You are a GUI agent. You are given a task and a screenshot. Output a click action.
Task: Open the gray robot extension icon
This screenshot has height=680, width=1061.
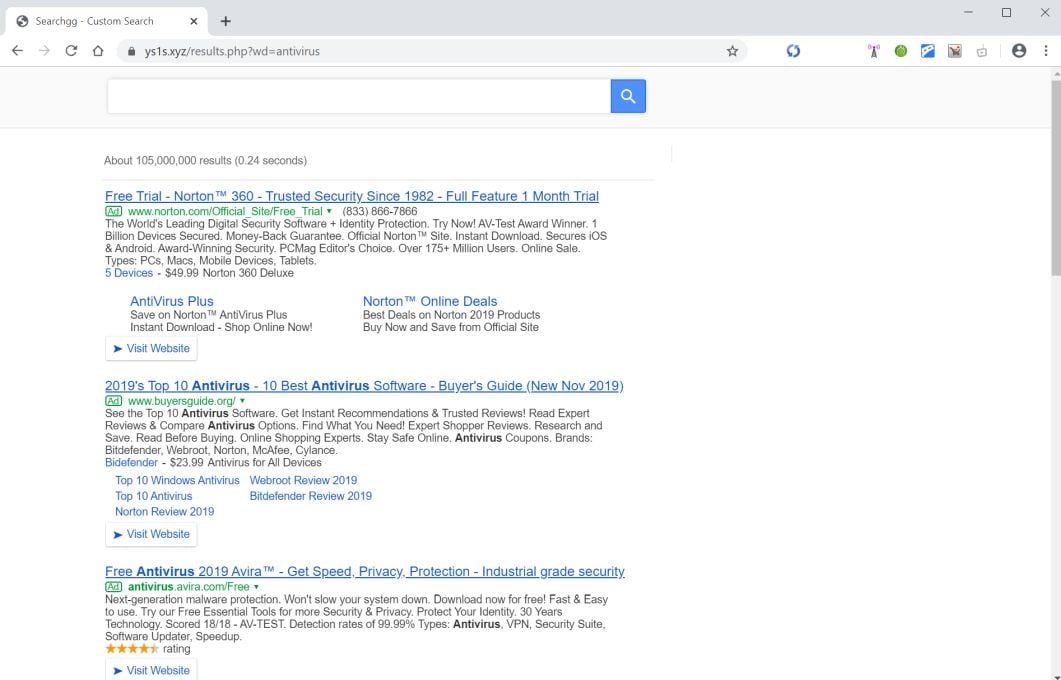982,51
